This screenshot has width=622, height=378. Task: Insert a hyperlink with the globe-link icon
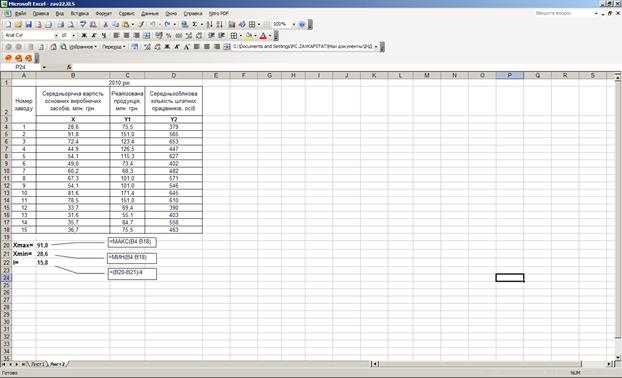click(x=184, y=25)
